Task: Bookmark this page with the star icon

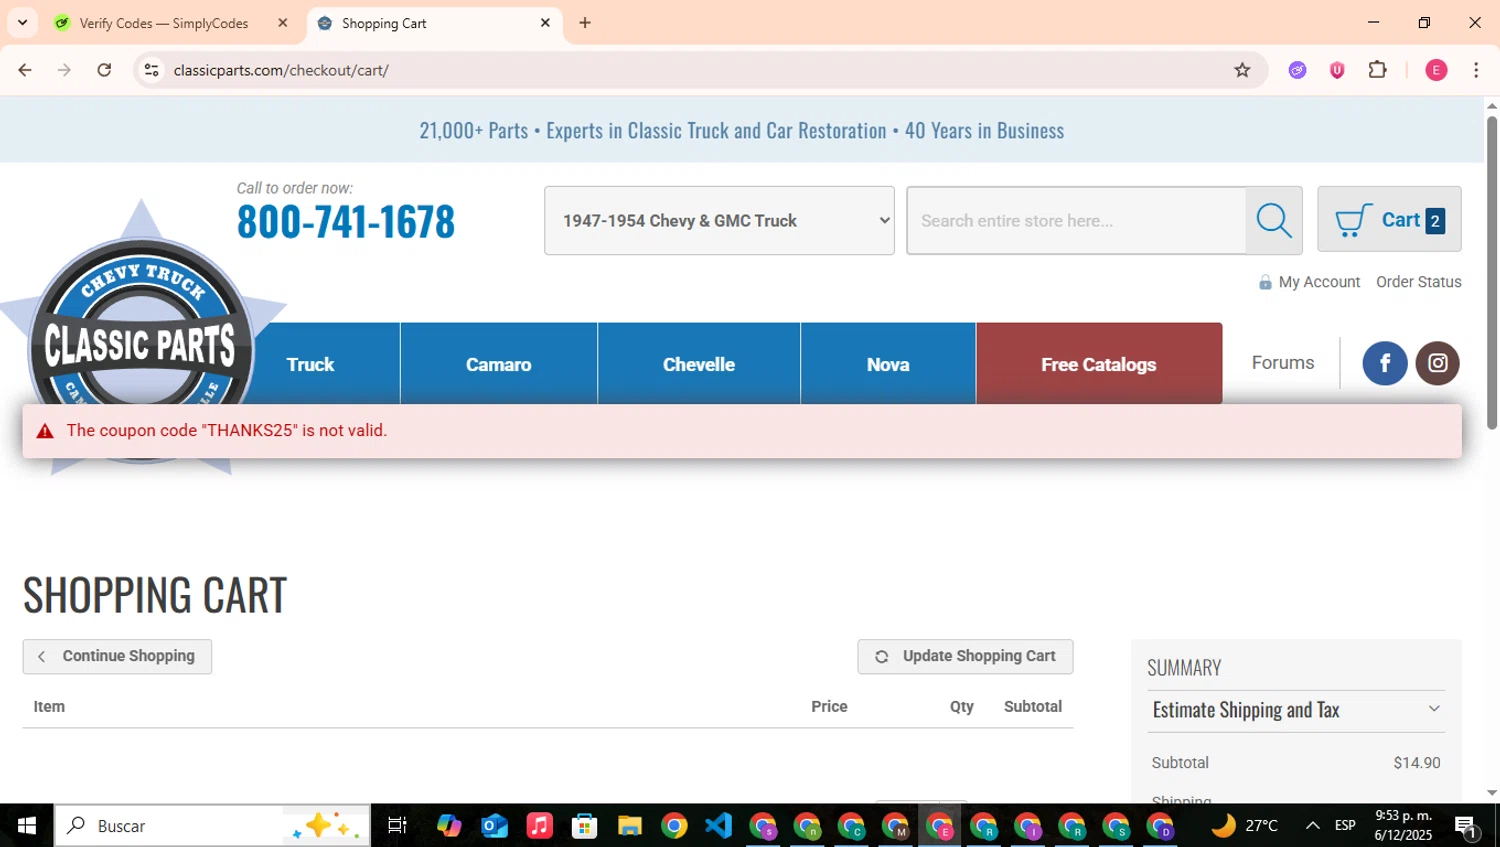Action: [1242, 70]
